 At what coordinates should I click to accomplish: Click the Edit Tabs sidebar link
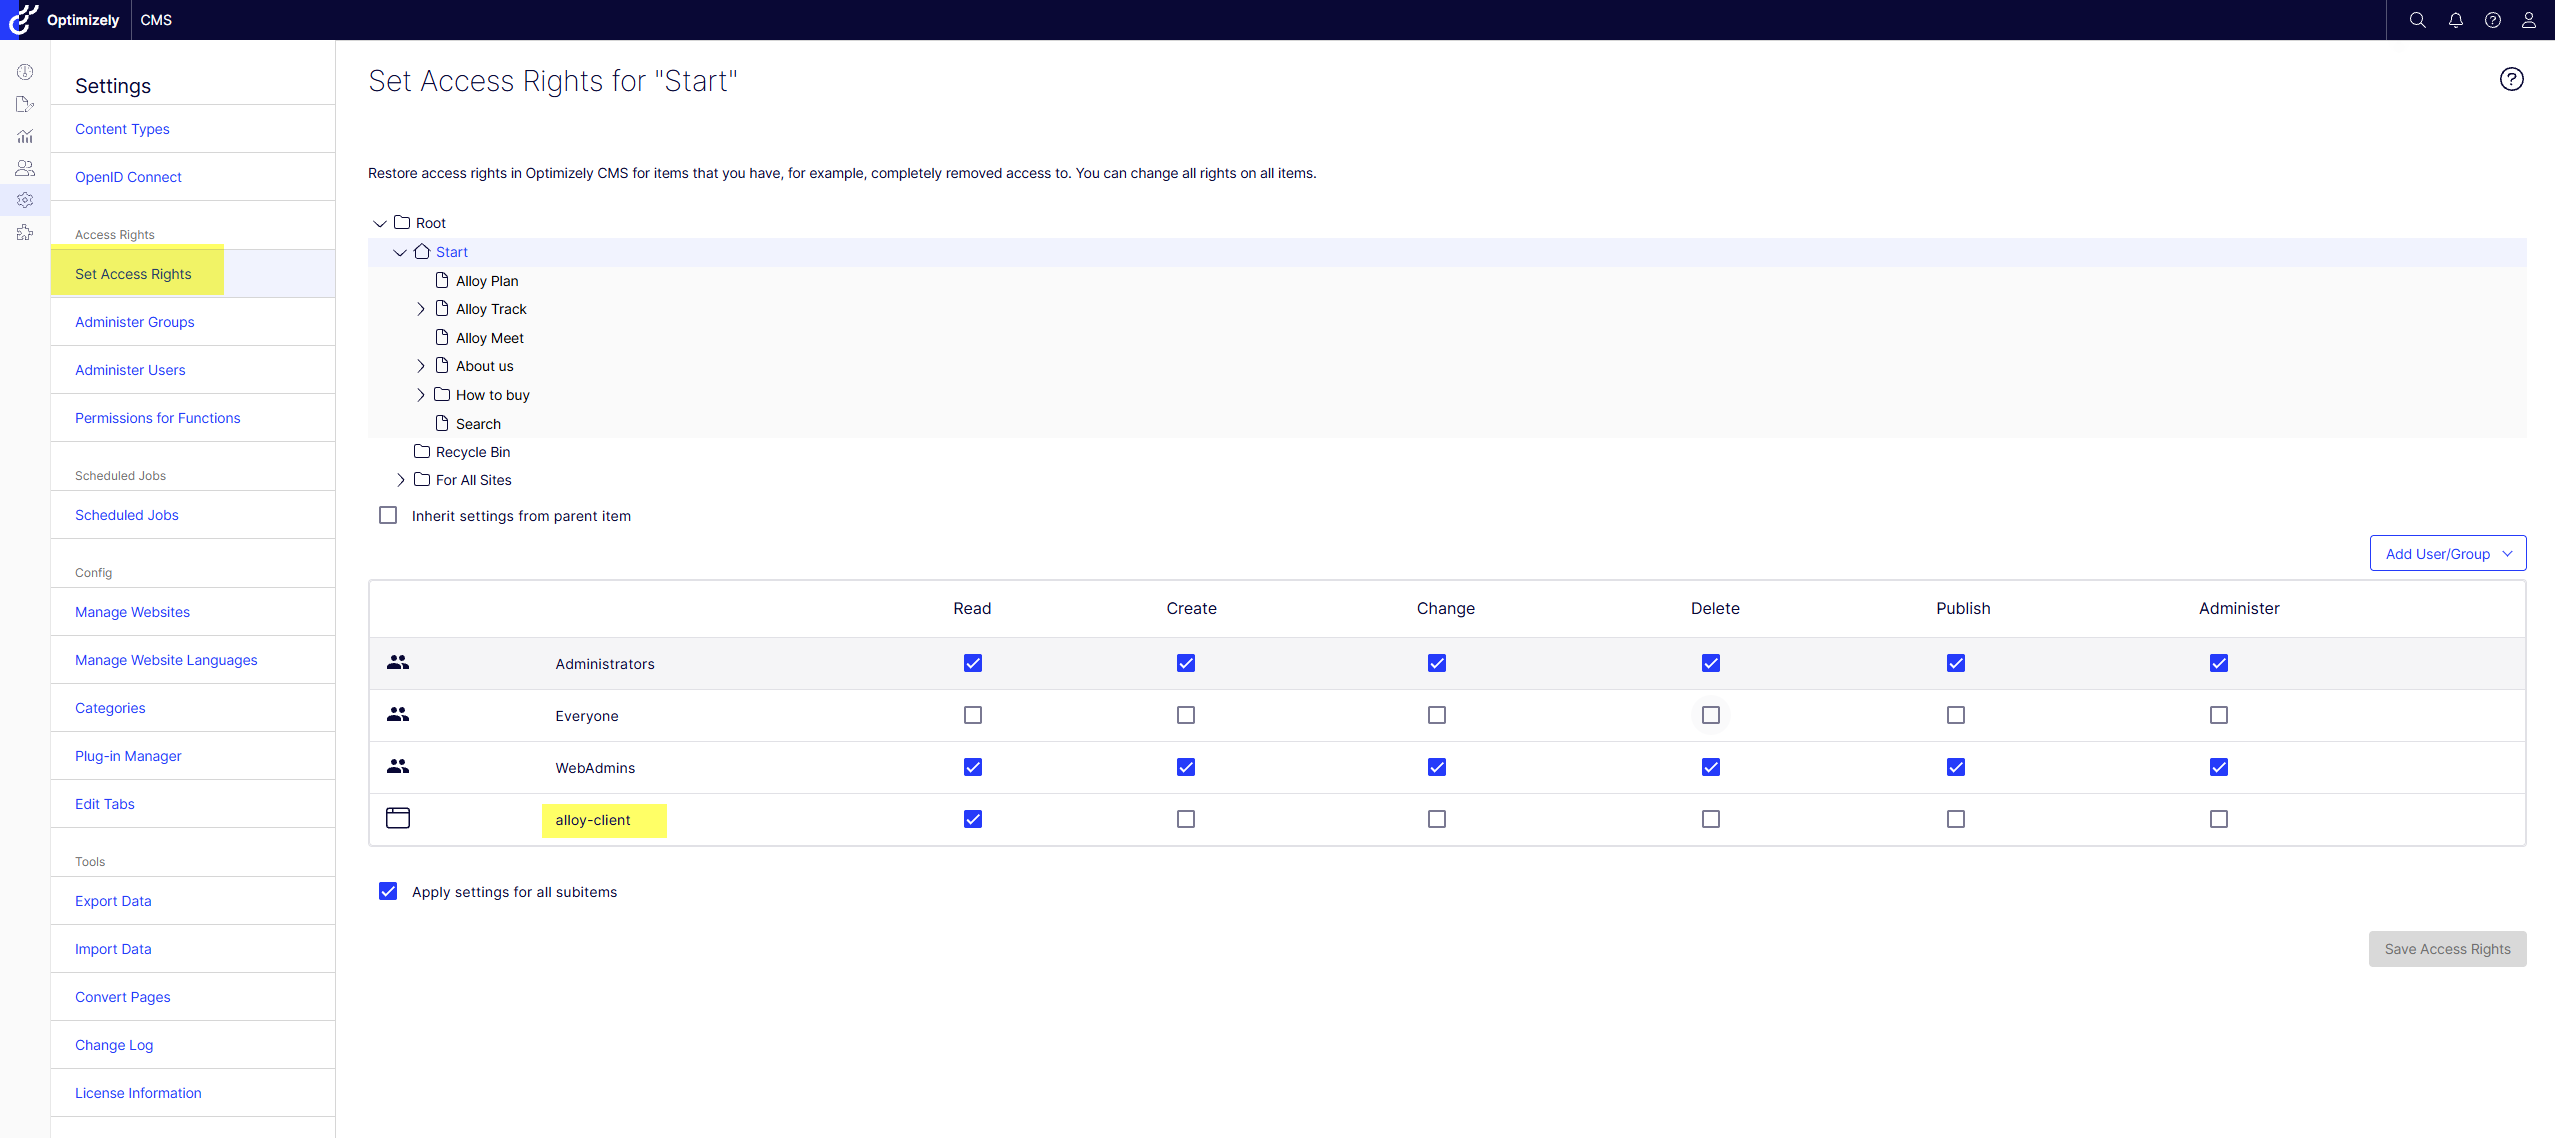coord(105,804)
